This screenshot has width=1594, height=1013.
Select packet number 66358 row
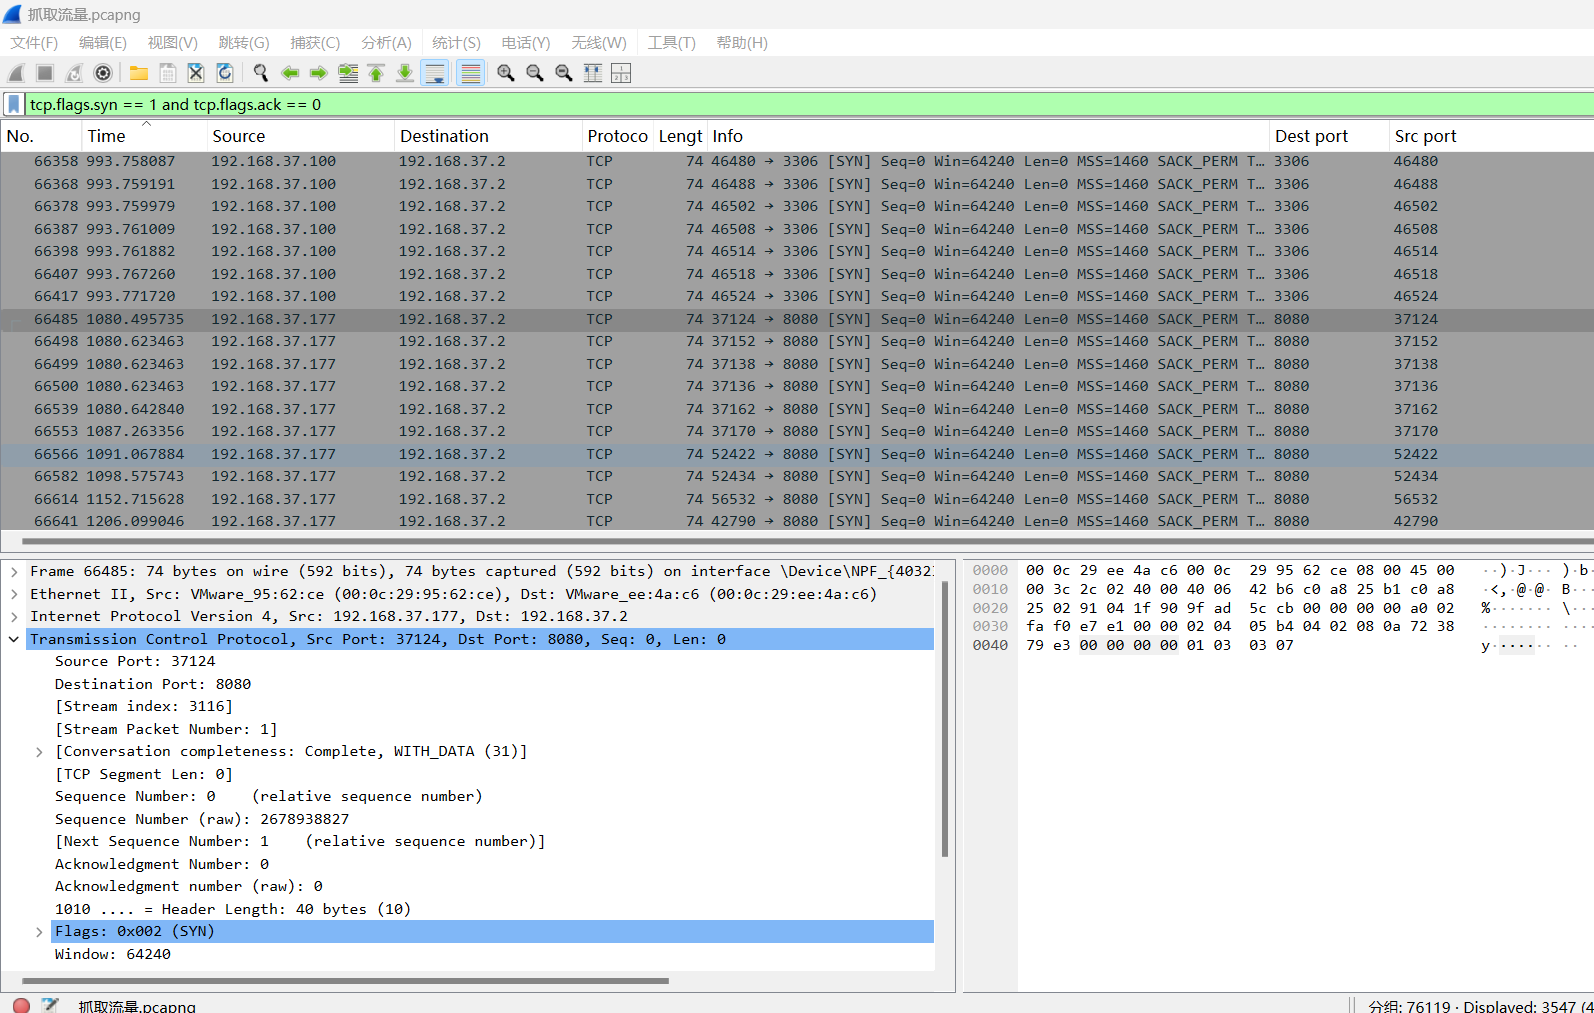coord(797,162)
